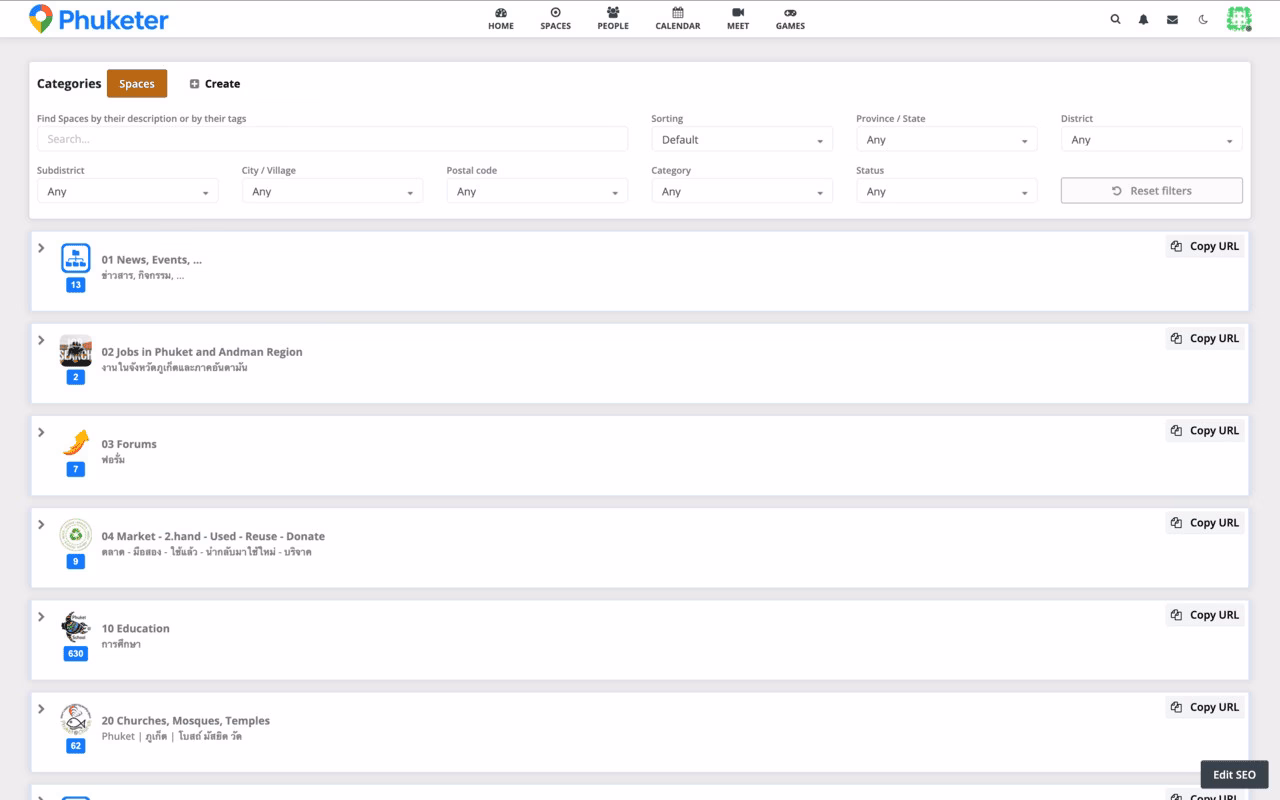This screenshot has width=1280, height=800.
Task: Open the Category filter dropdown
Action: click(742, 191)
